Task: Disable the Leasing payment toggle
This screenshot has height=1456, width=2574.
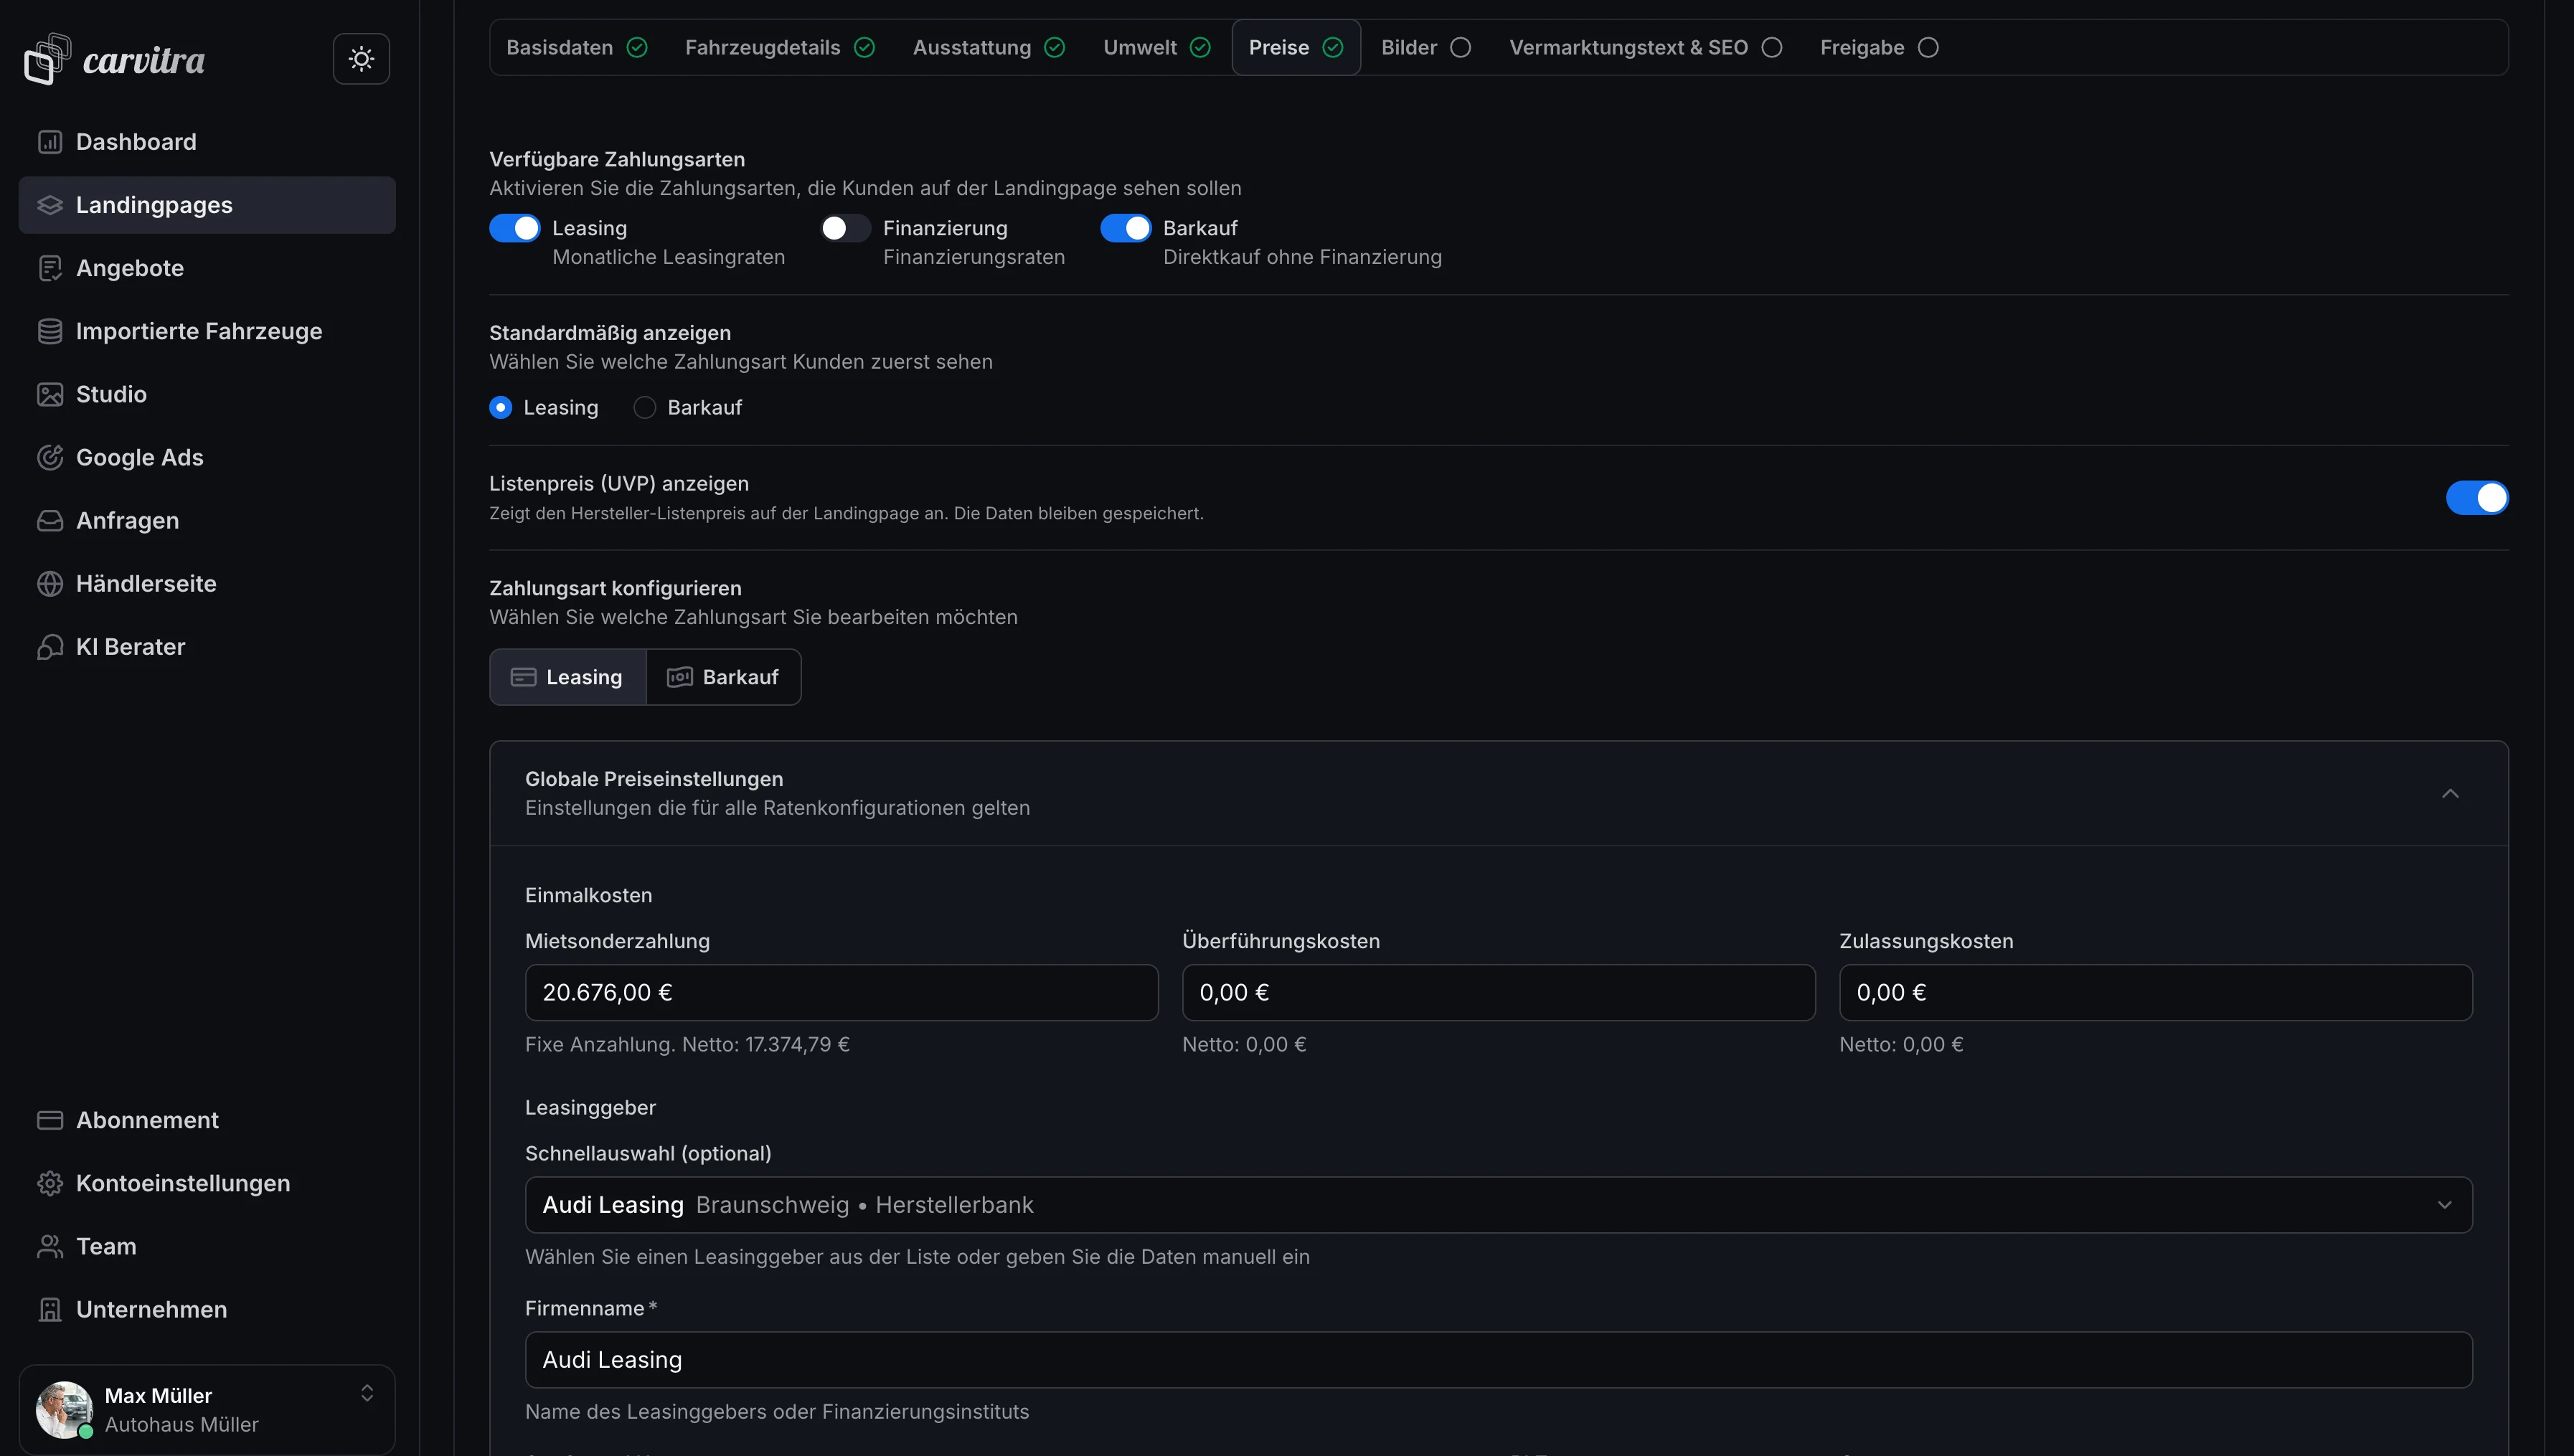Action: coord(515,228)
